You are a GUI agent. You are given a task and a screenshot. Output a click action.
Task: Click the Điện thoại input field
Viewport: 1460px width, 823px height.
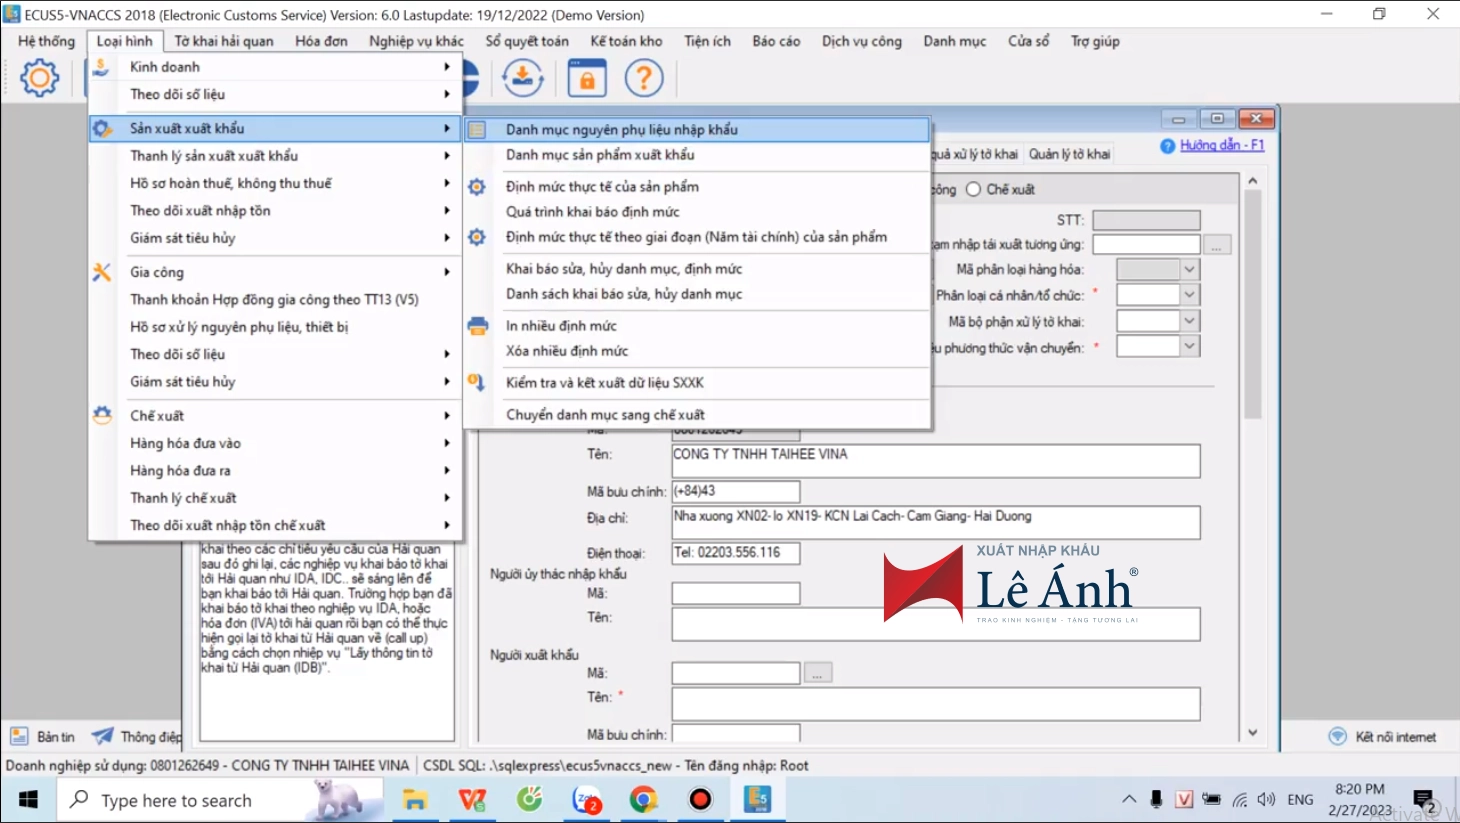coord(735,553)
